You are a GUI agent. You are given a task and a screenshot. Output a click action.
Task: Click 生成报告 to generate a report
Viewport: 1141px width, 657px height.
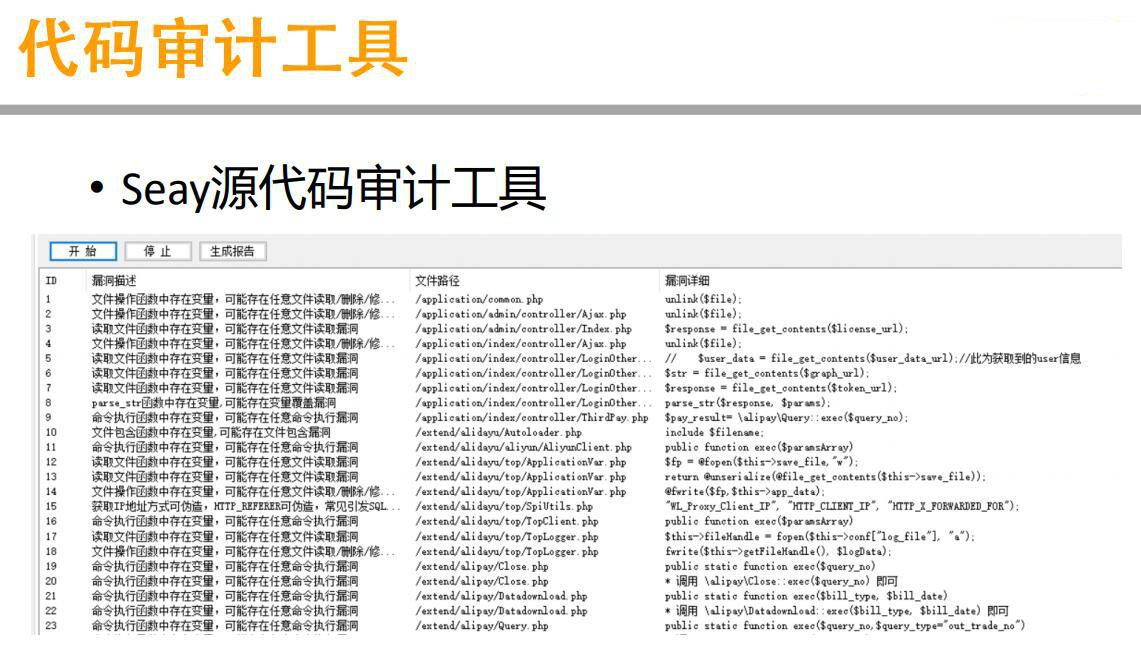(232, 250)
